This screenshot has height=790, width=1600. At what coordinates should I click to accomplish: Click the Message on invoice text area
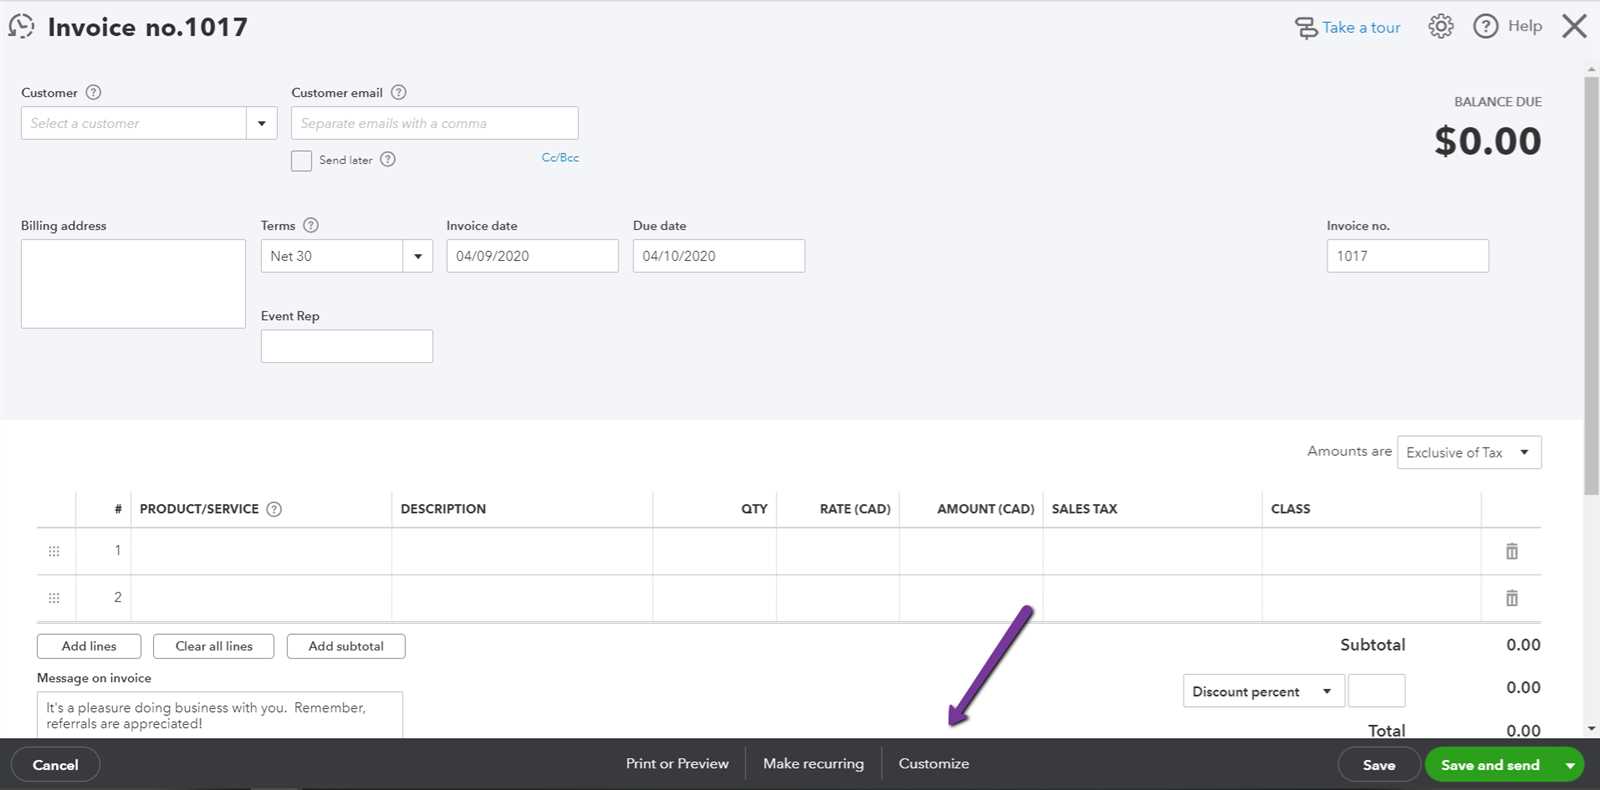[220, 715]
